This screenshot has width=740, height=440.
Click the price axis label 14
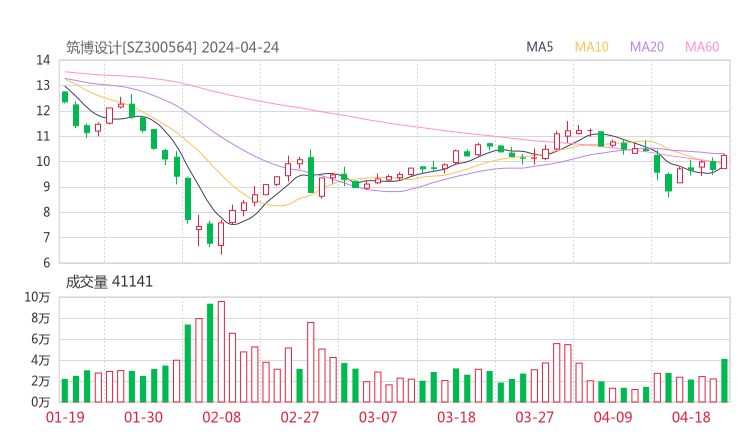[x=43, y=60]
